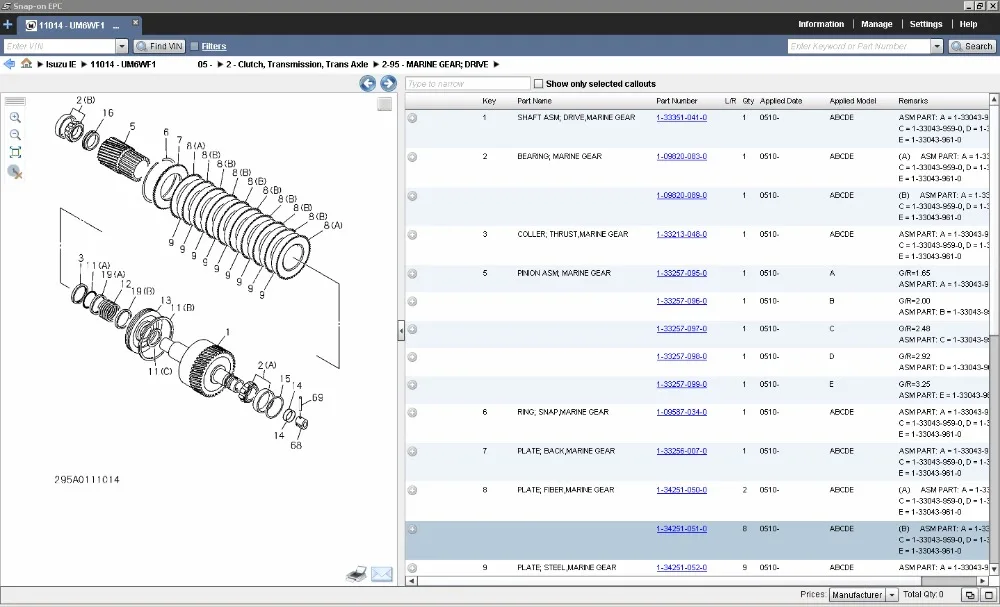Image resolution: width=1000 pixels, height=607 pixels.
Task: Show next illustration with right arrow
Action: [388, 84]
